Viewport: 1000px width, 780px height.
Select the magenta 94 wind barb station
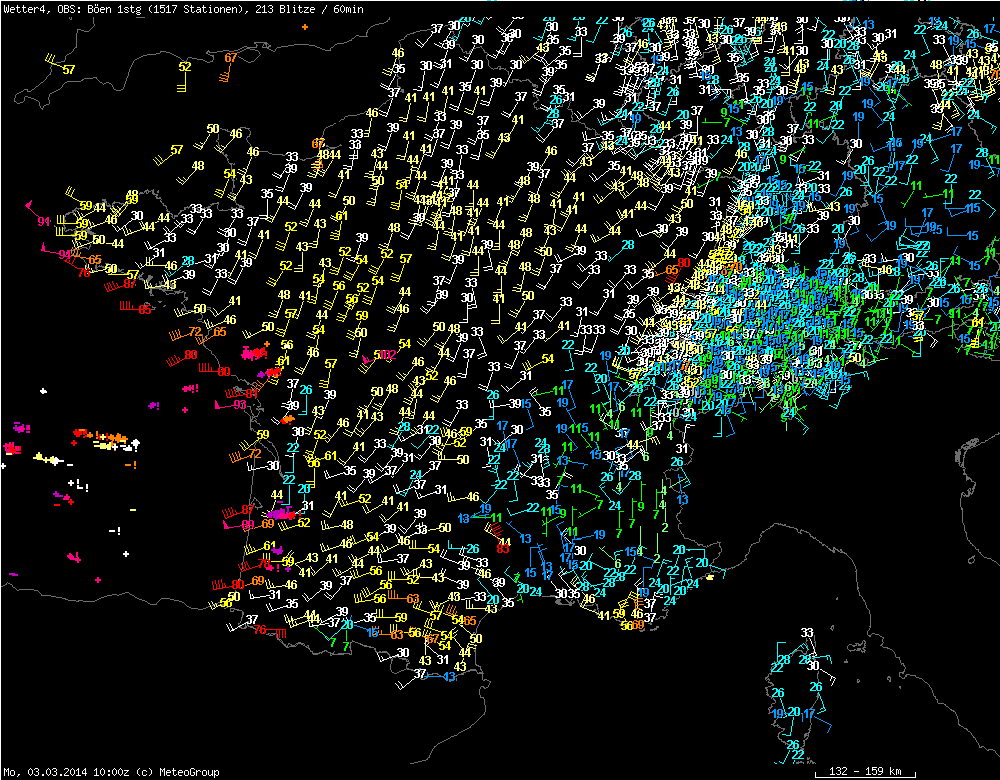coord(66,255)
